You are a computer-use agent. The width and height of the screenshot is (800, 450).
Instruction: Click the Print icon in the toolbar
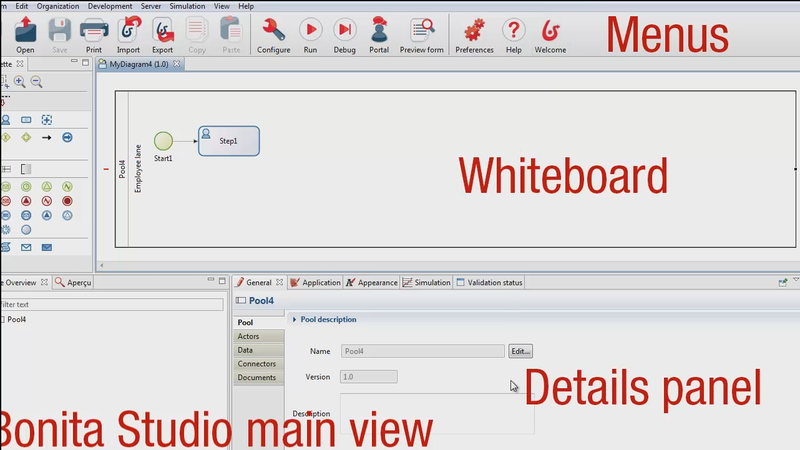(93, 32)
